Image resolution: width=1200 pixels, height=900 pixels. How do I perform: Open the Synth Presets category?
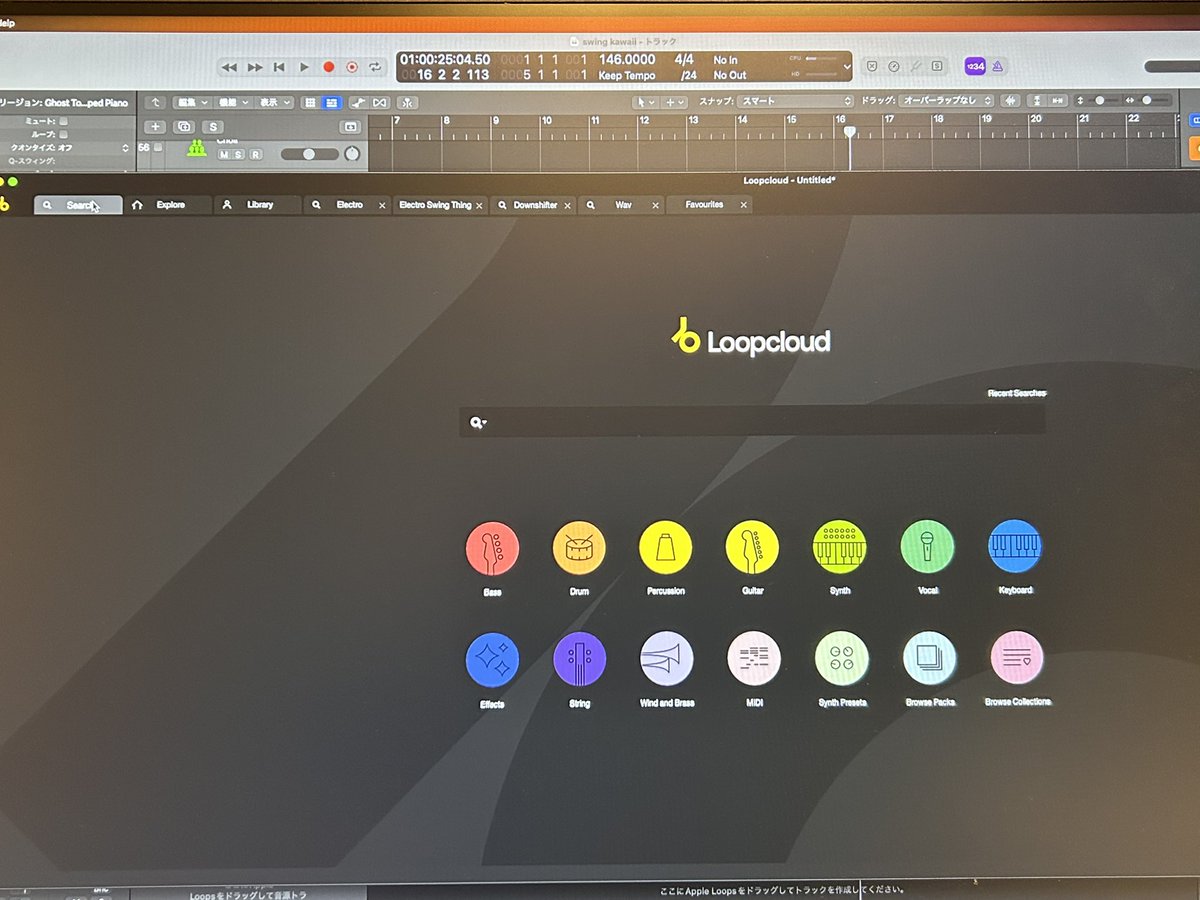pos(842,658)
